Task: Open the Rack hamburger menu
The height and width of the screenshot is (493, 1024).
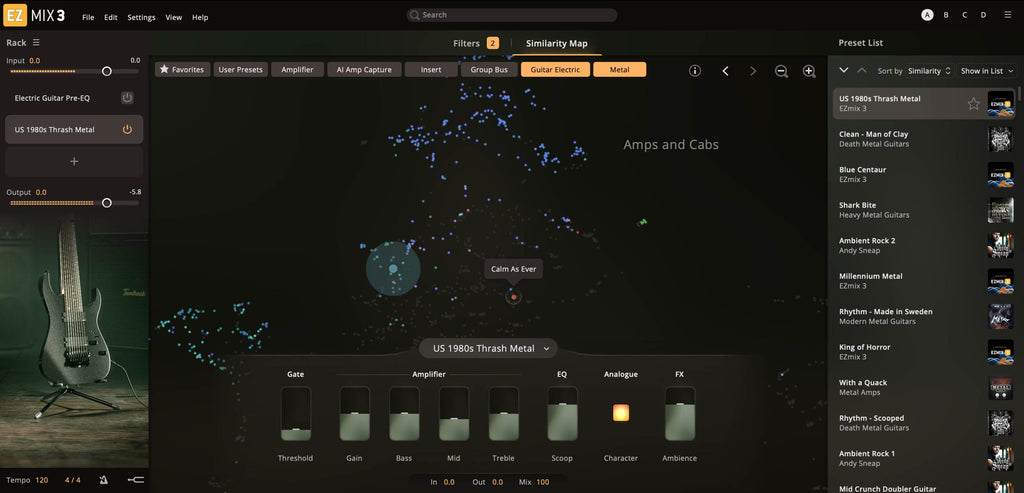Action: click(37, 42)
